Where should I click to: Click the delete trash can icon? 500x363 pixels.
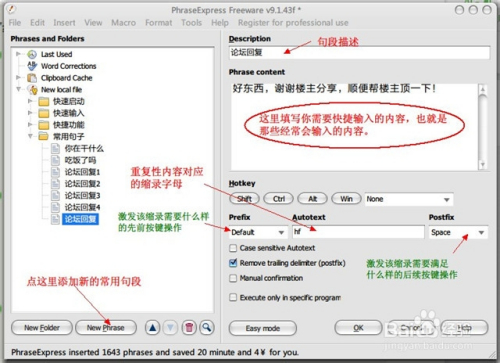point(189,328)
